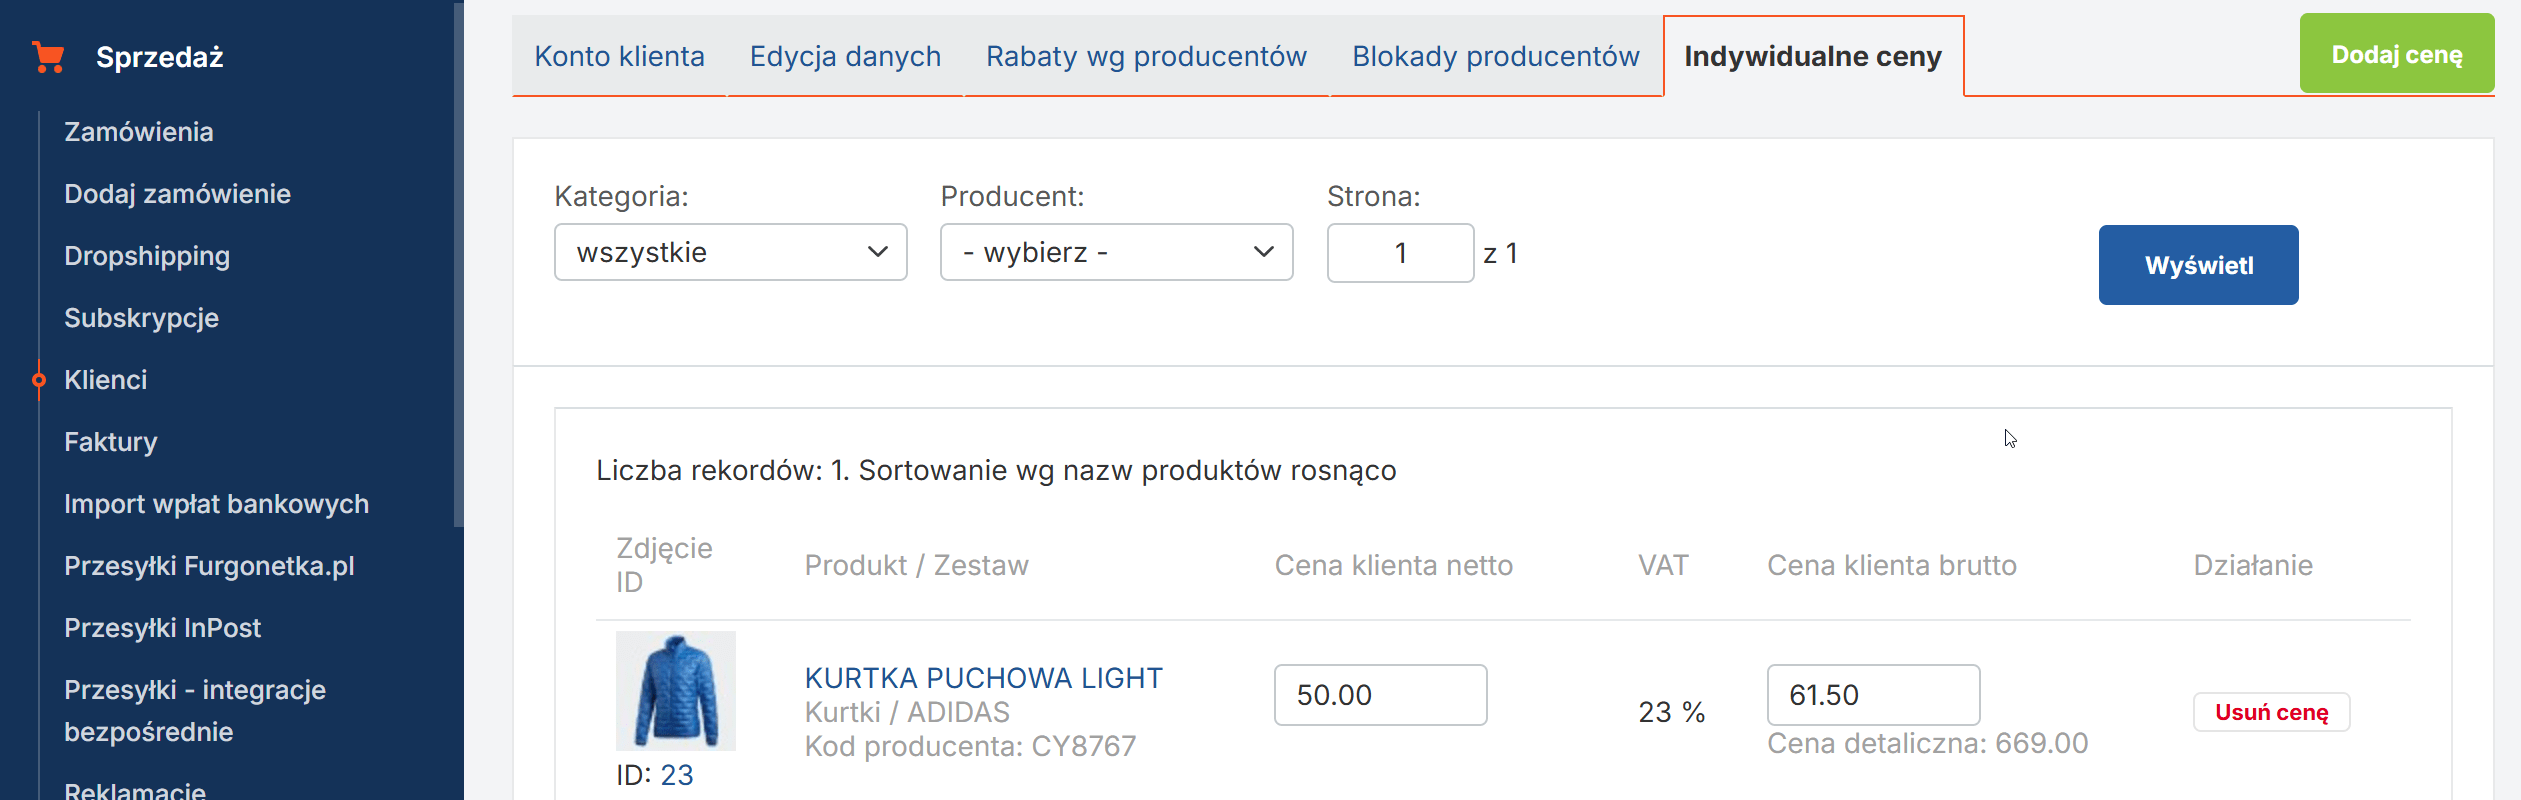The height and width of the screenshot is (800, 2521).
Task: Expand the Producent dropdown
Action: coord(1116,252)
